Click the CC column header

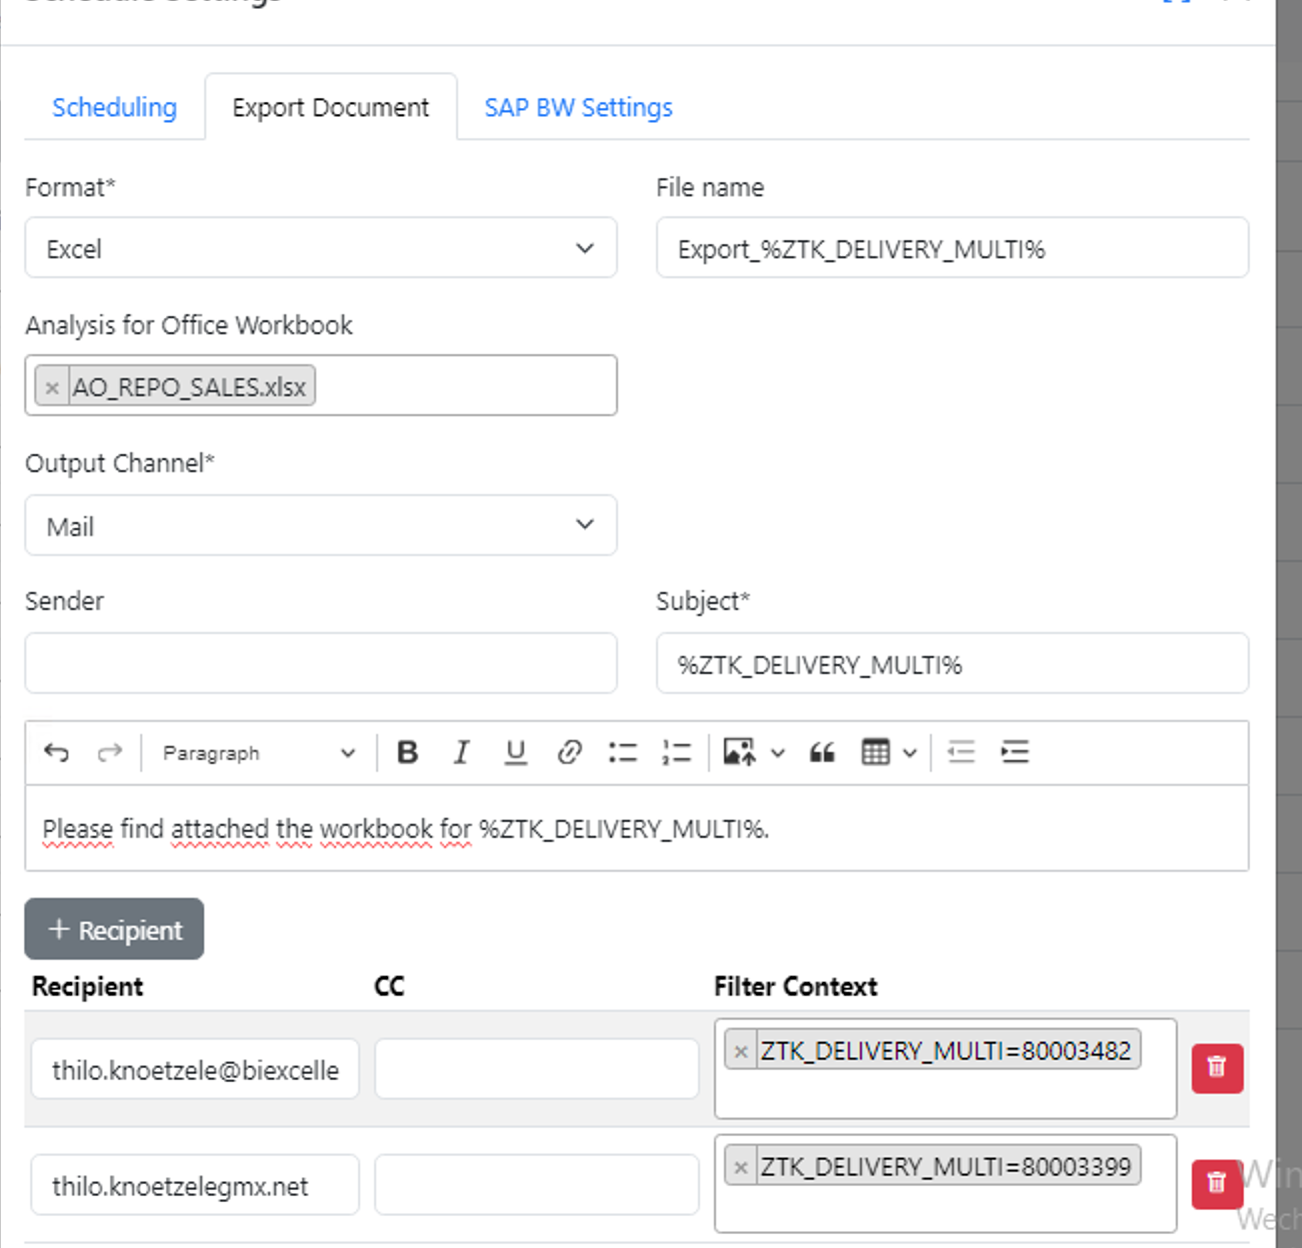tap(389, 986)
